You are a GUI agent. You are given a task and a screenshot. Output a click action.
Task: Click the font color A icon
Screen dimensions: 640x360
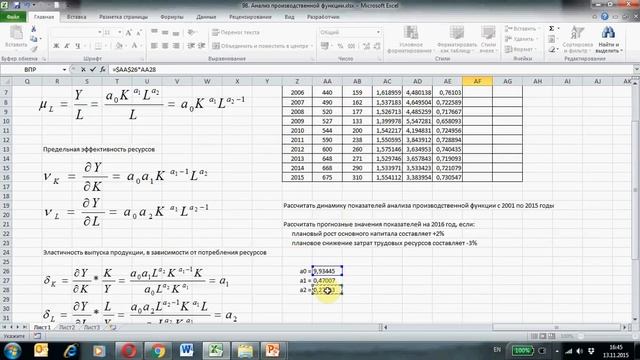tap(134, 46)
